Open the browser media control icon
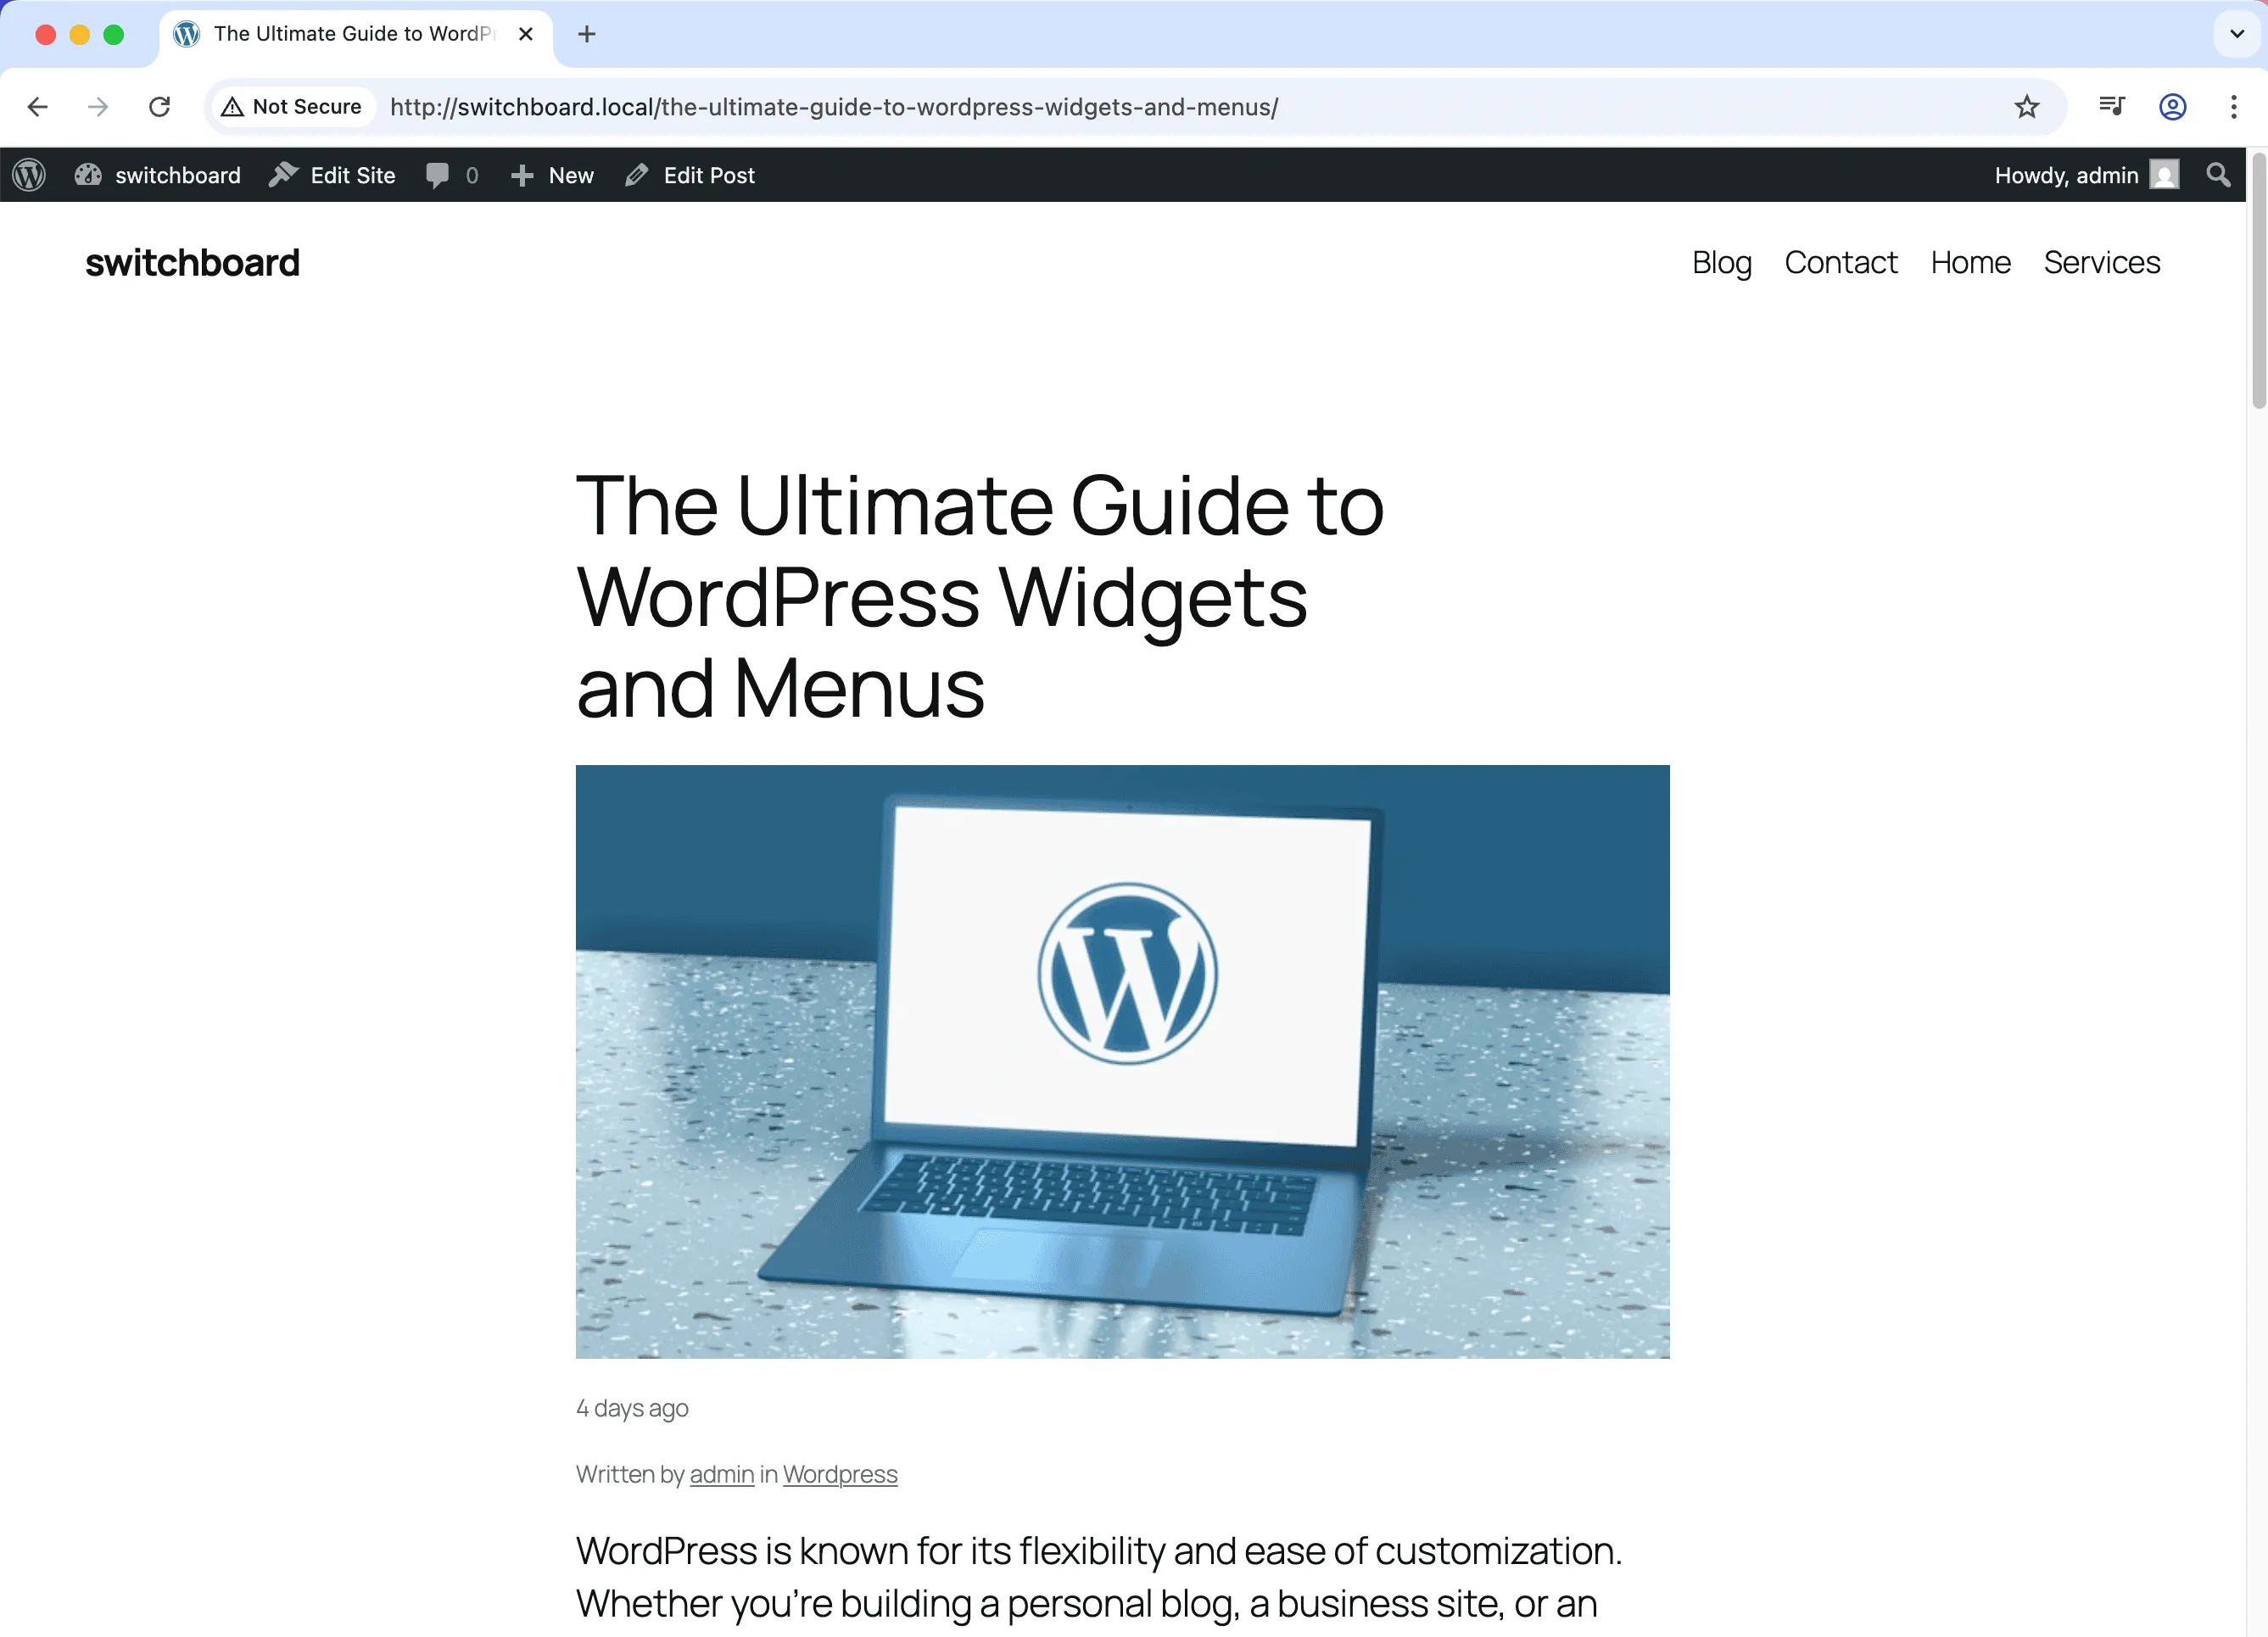 (x=2111, y=107)
